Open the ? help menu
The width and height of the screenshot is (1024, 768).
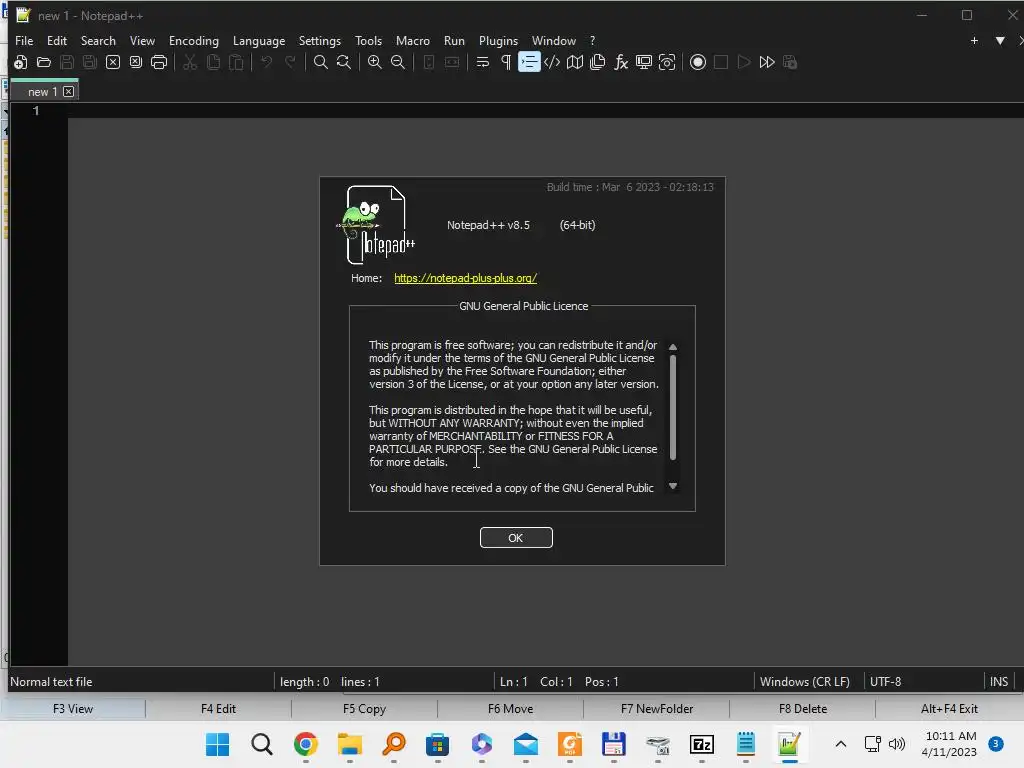pyautogui.click(x=592, y=40)
